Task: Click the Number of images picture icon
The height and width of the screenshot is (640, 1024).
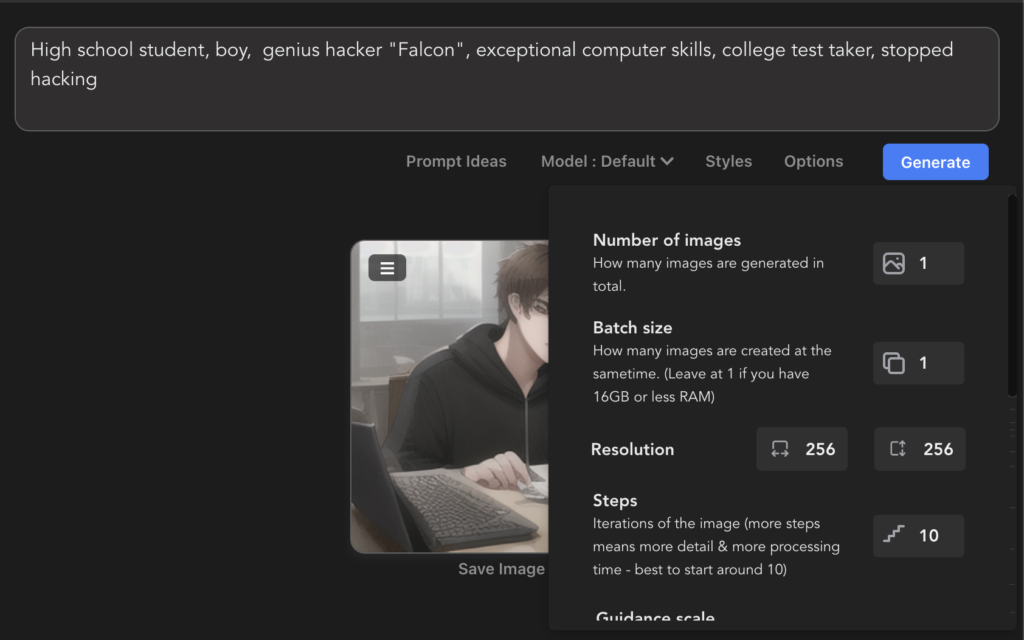Action: point(894,264)
